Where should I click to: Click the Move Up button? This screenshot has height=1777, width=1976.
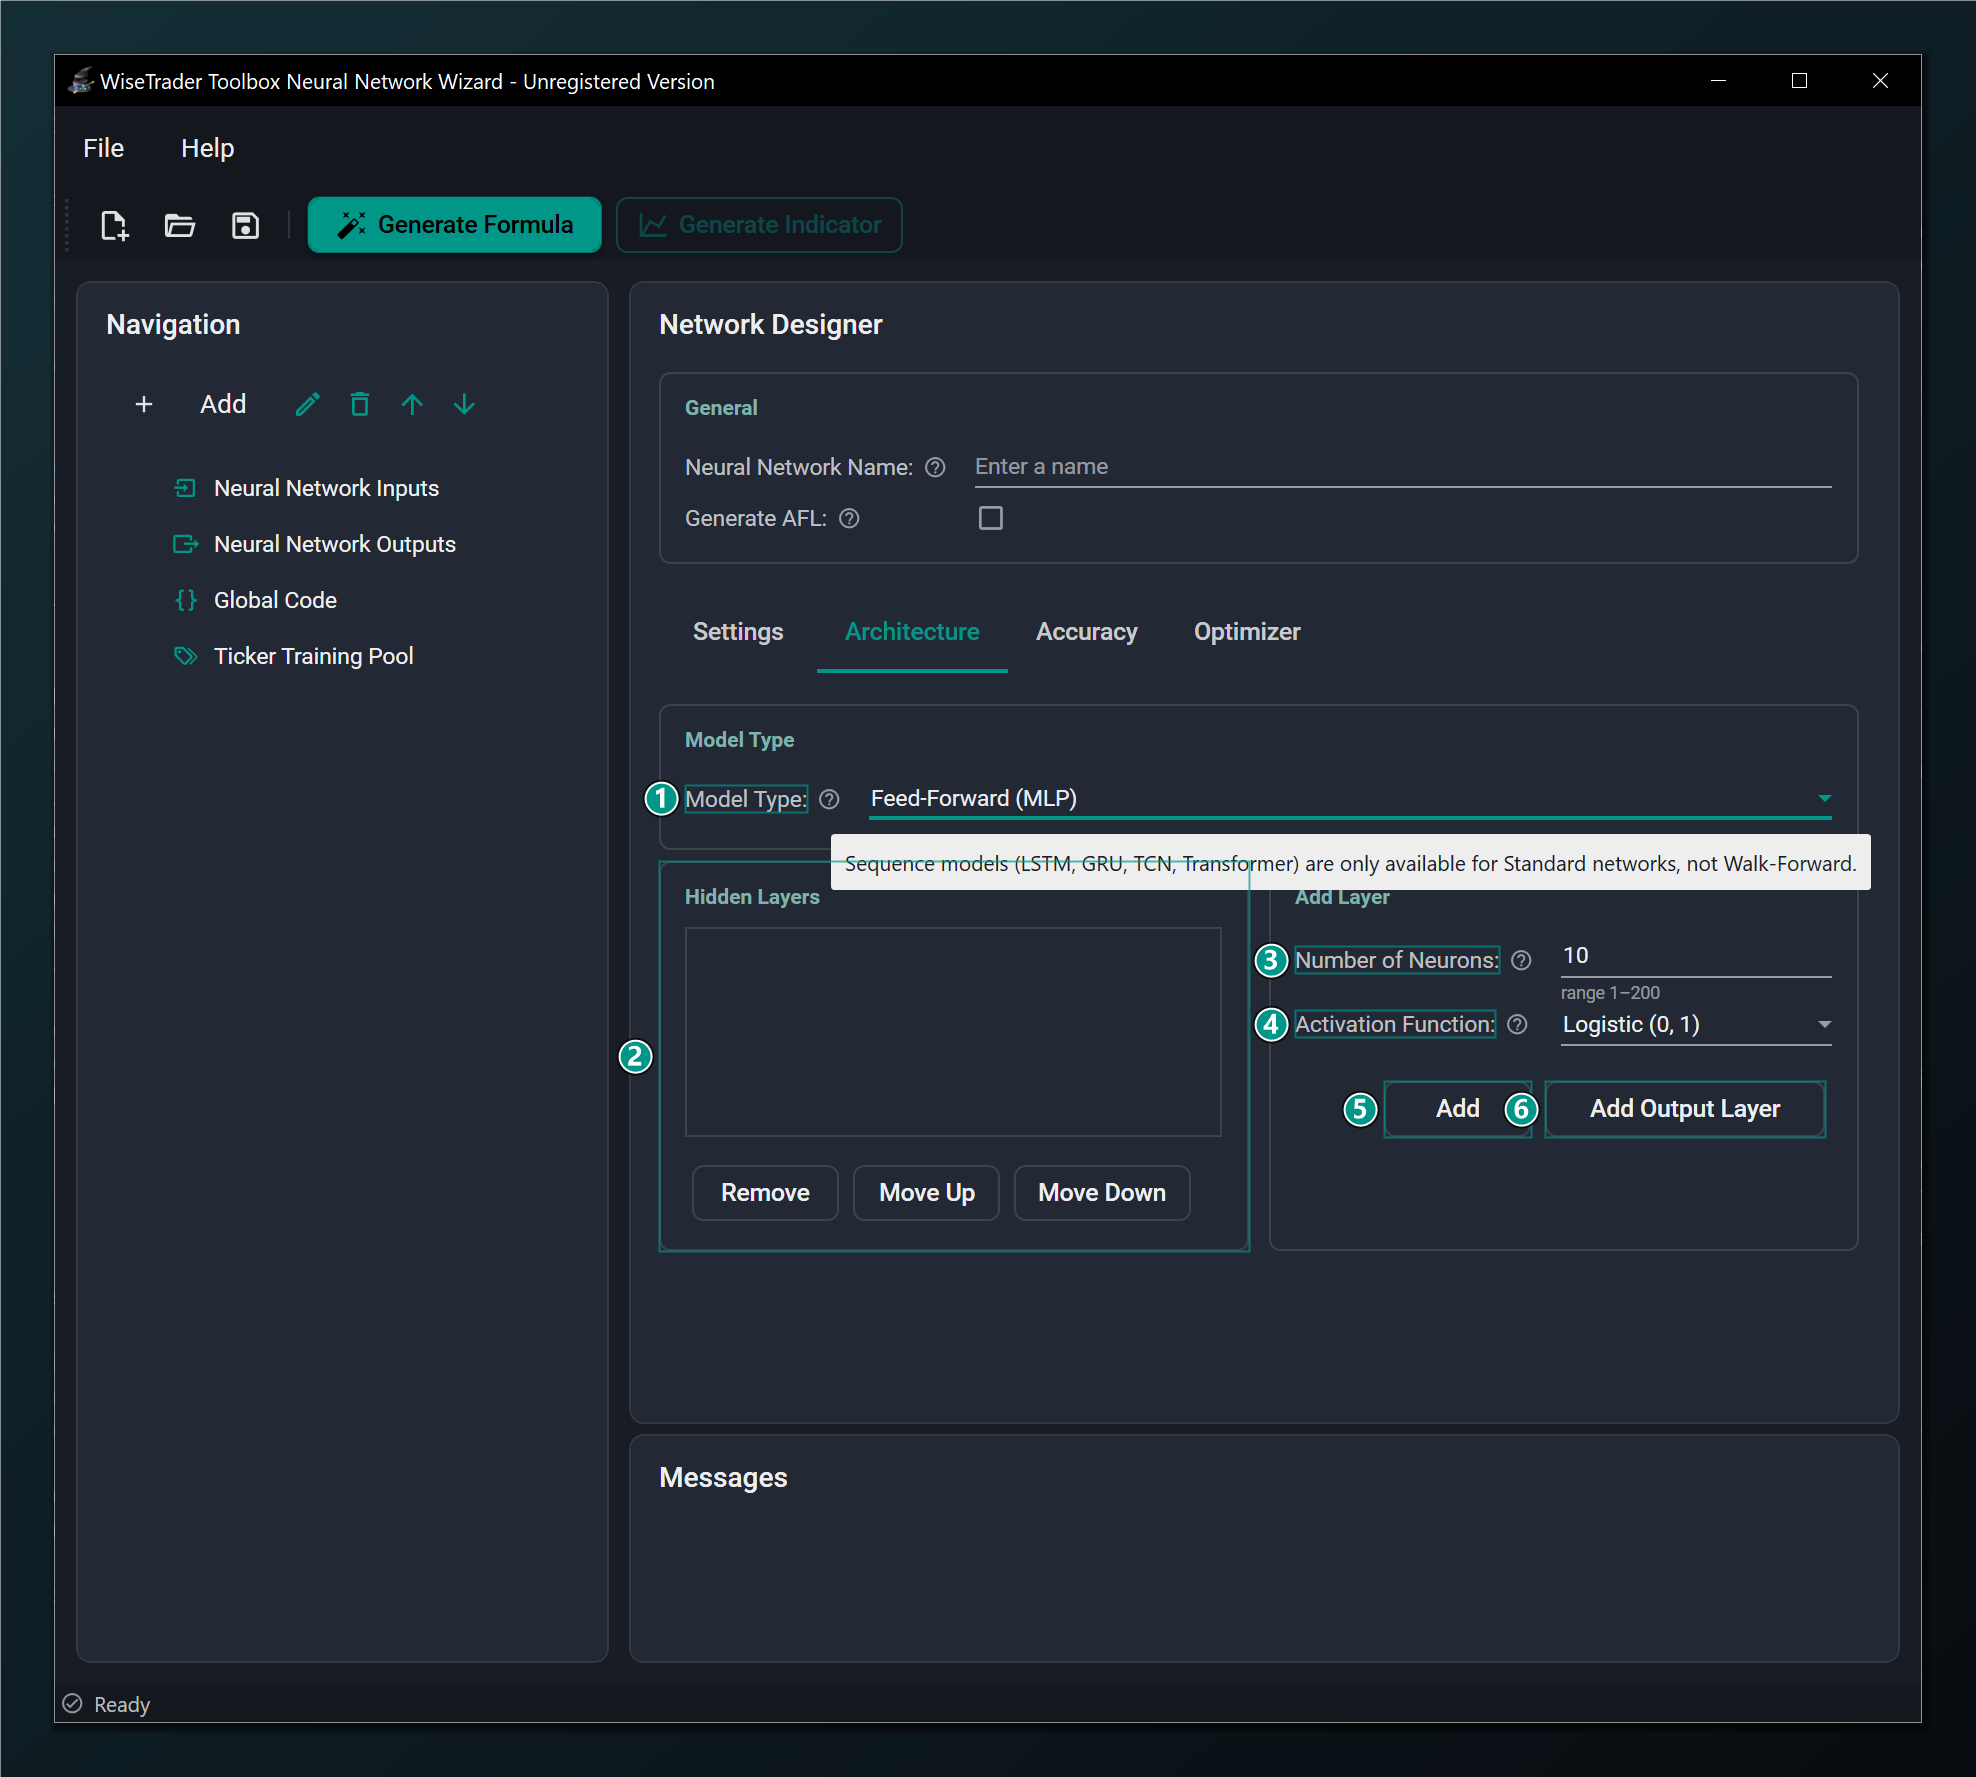926,1193
